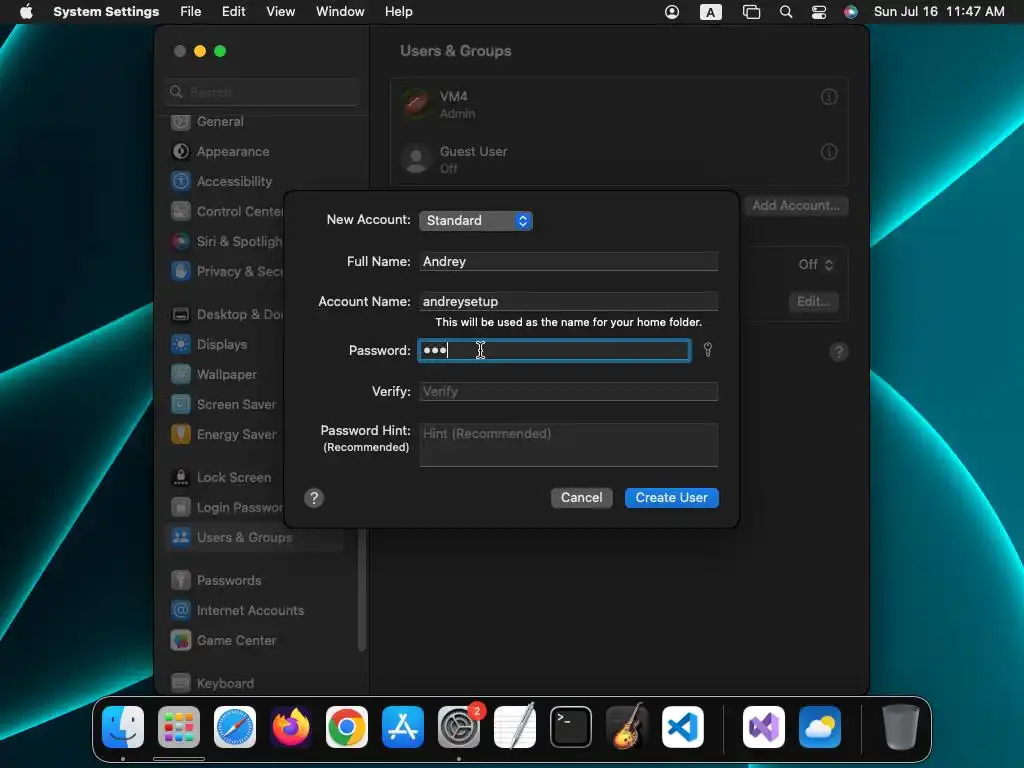Image resolution: width=1024 pixels, height=768 pixels.
Task: Open the input source A menu
Action: pyautogui.click(x=711, y=12)
